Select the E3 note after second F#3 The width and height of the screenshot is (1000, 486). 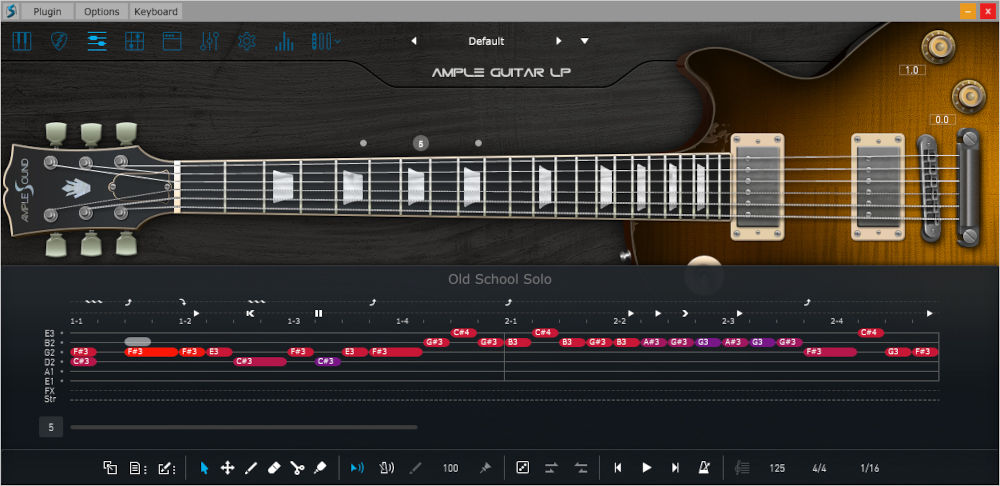(x=219, y=351)
